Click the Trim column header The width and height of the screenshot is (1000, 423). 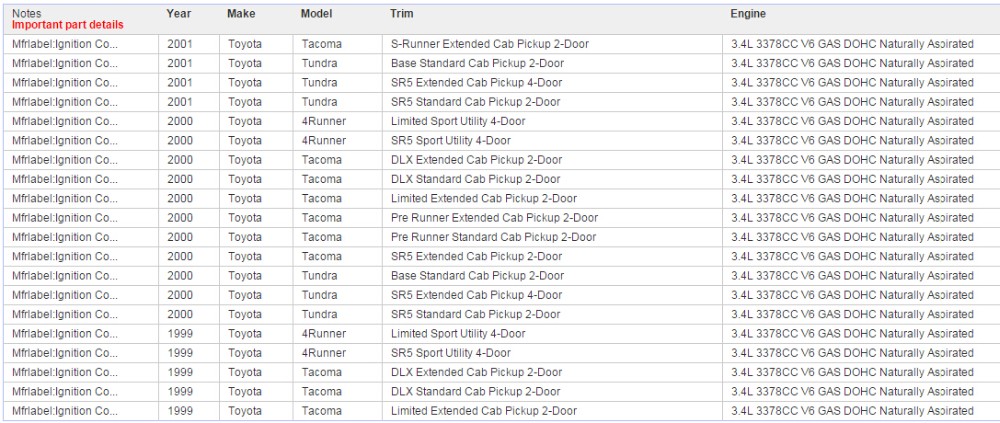coord(401,14)
